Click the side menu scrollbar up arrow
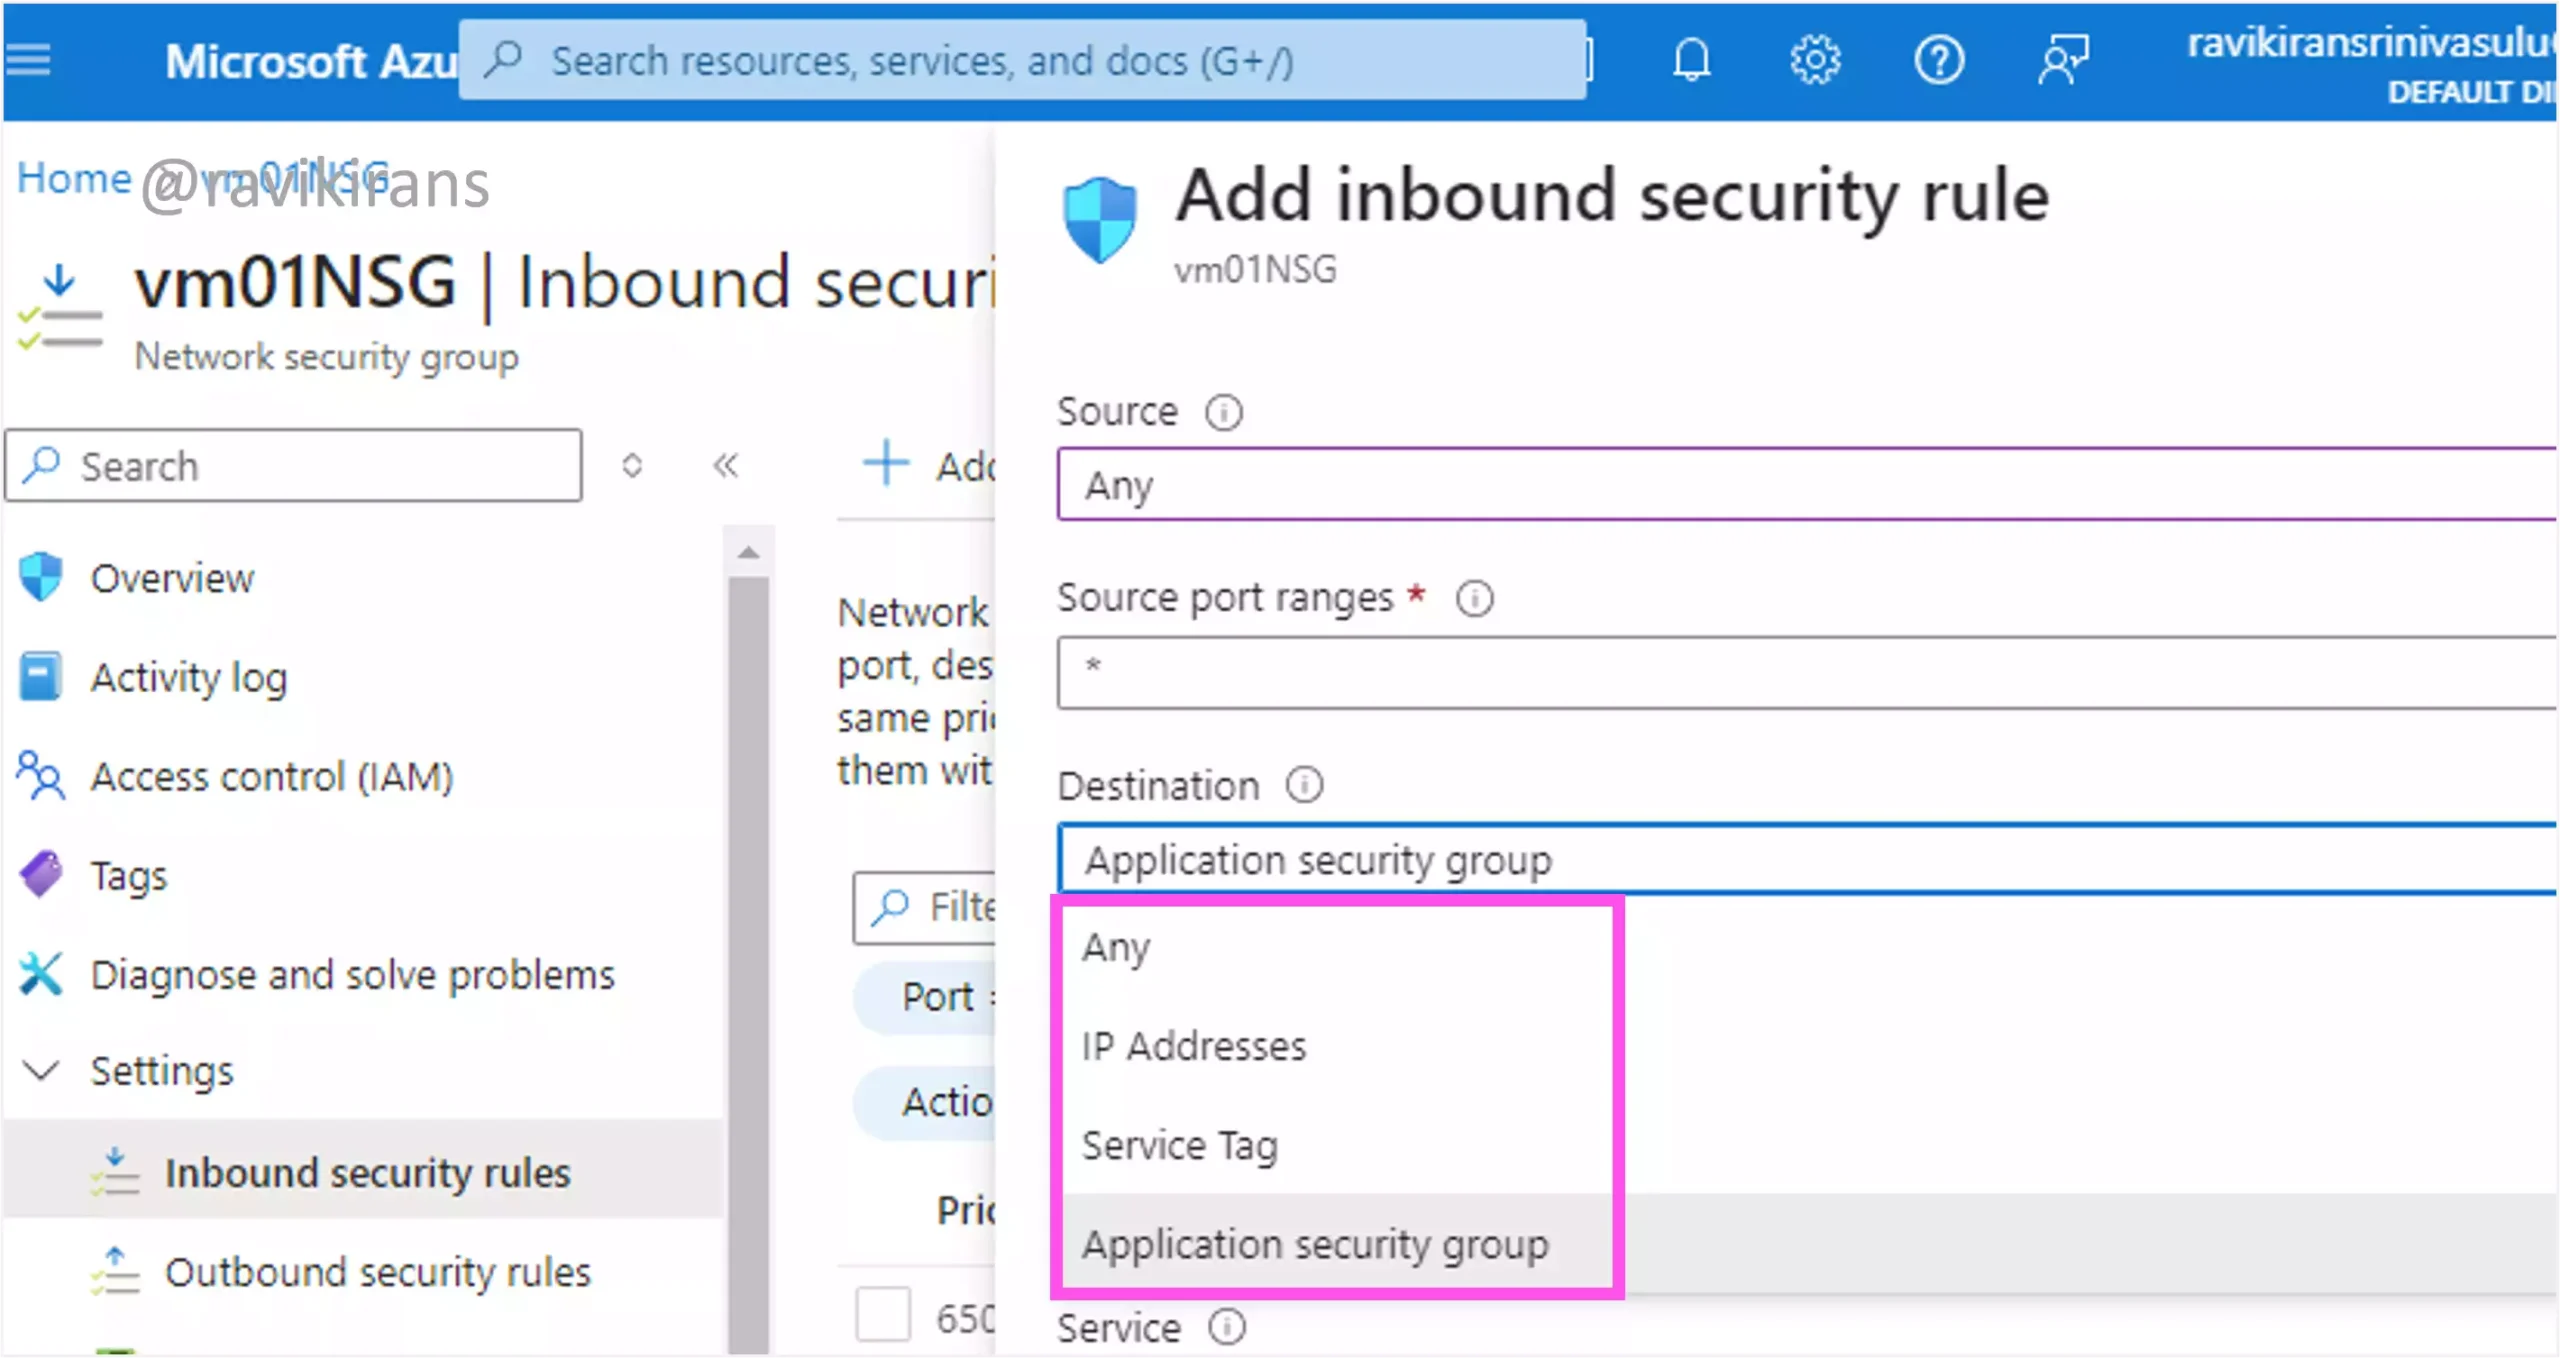2560x1358 pixels. [x=748, y=552]
